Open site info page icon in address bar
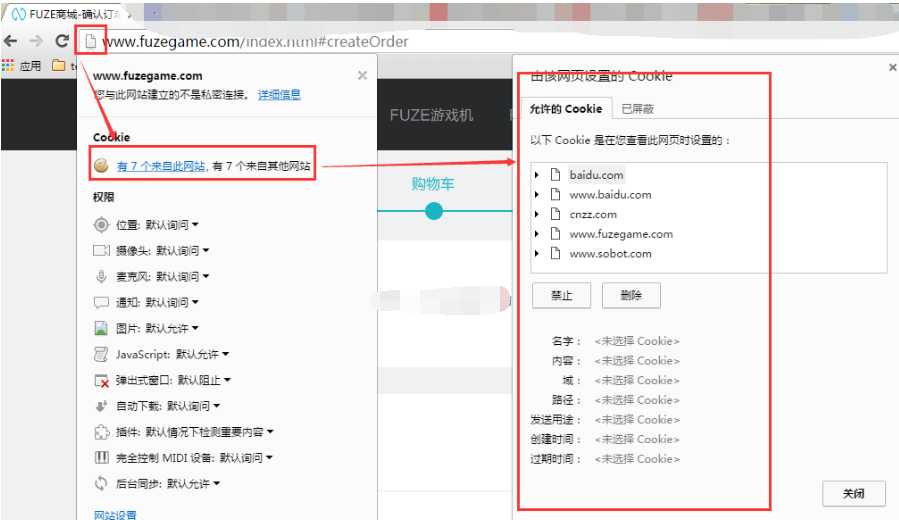The image size is (899, 520). point(90,41)
